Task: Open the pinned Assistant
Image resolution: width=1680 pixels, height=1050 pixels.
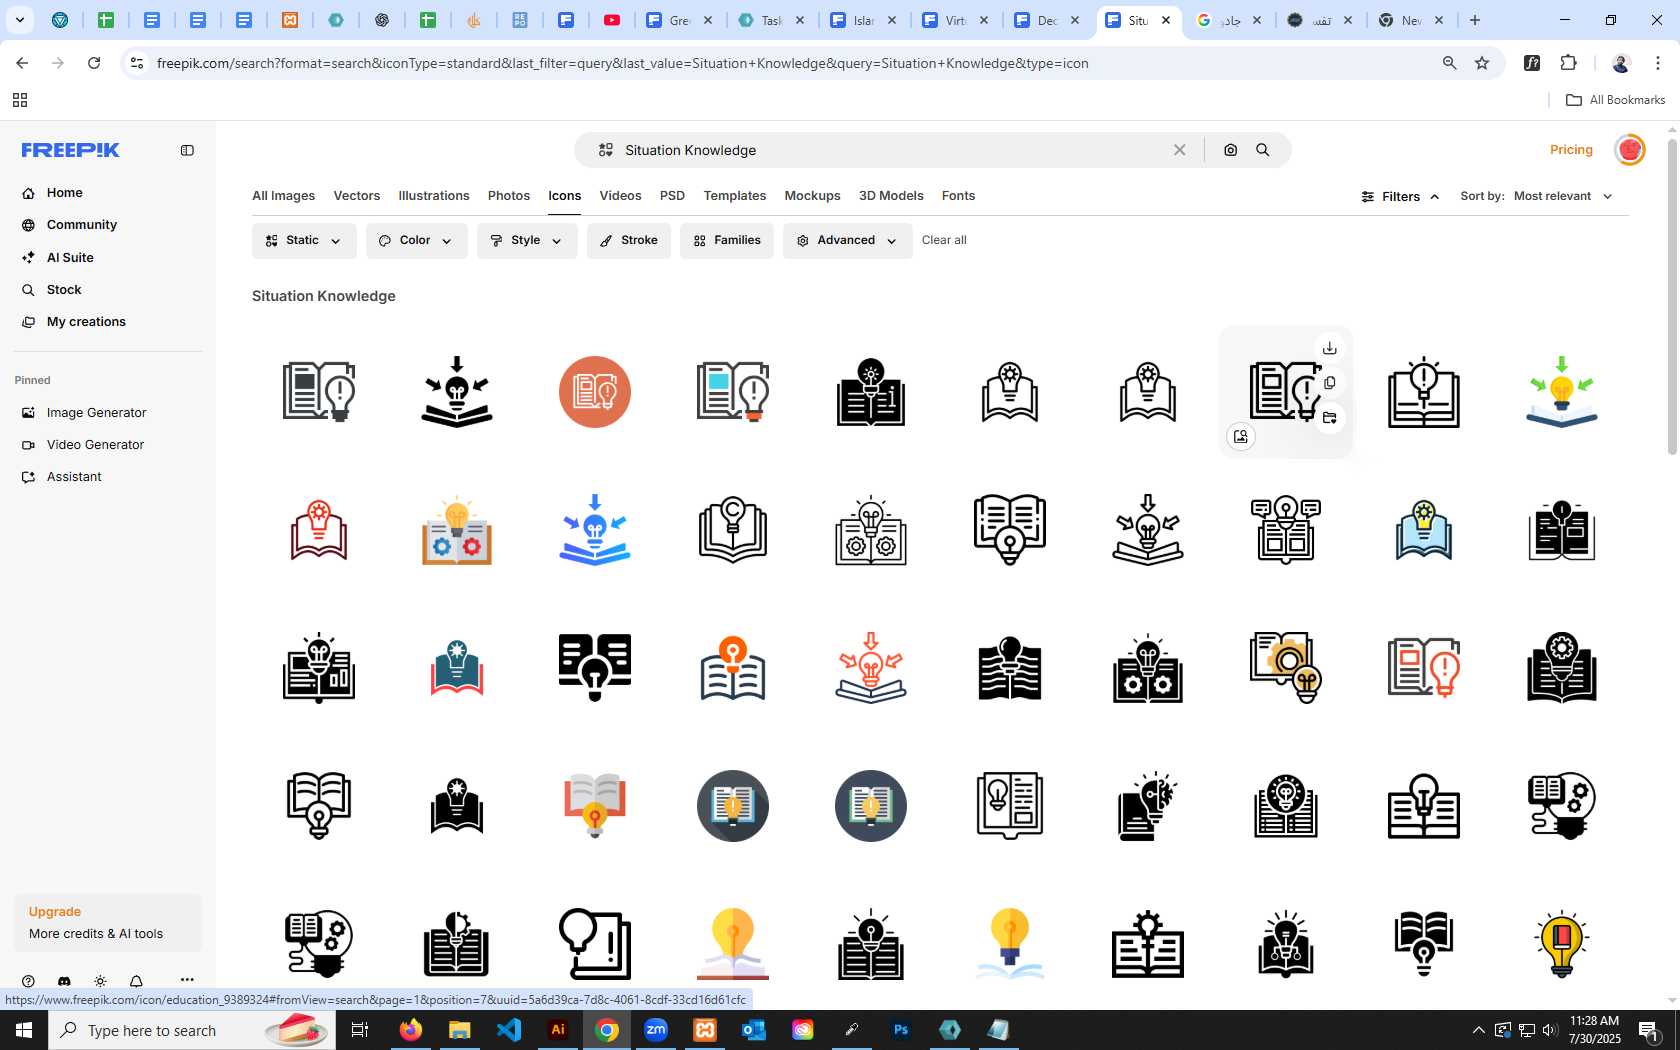Action: pyautogui.click(x=74, y=477)
